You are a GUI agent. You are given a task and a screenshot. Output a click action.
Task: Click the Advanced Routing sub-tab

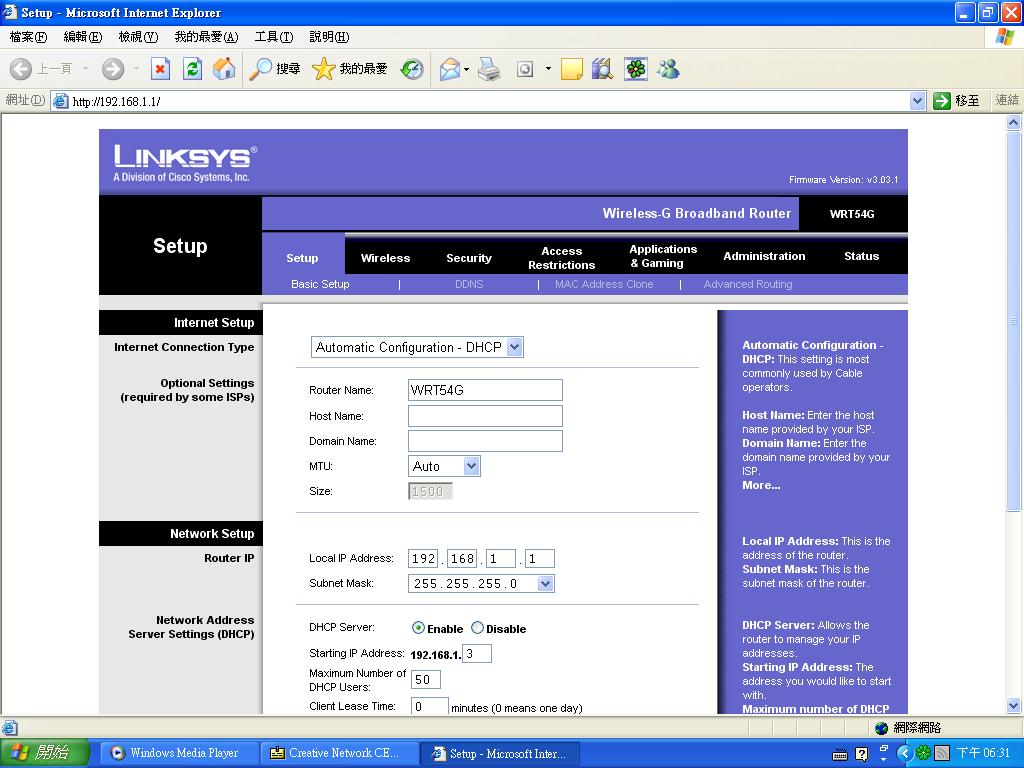(748, 284)
